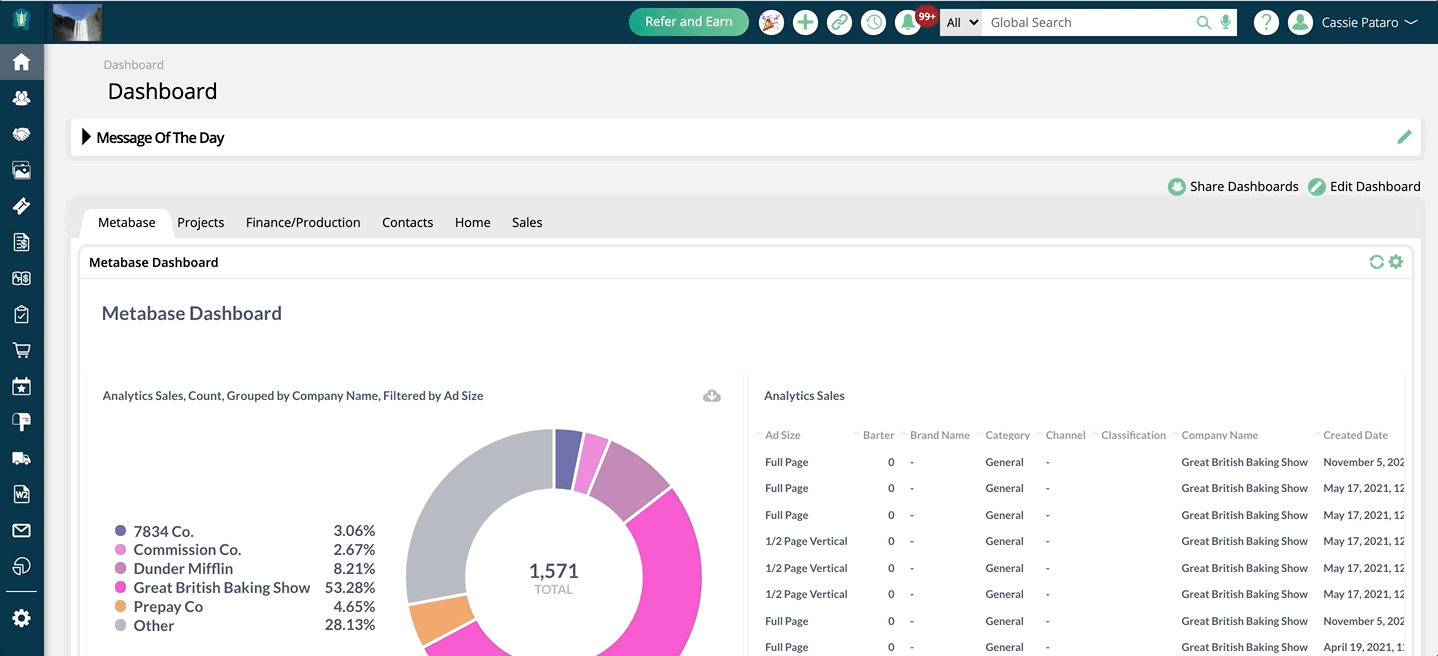Open the shopping cart icon in sidebar
The width and height of the screenshot is (1438, 656).
(x=21, y=350)
